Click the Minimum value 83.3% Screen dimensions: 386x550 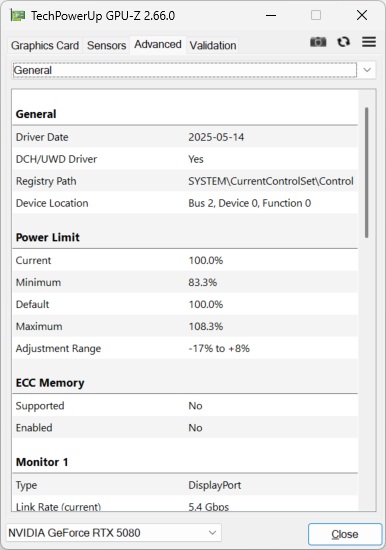click(202, 282)
